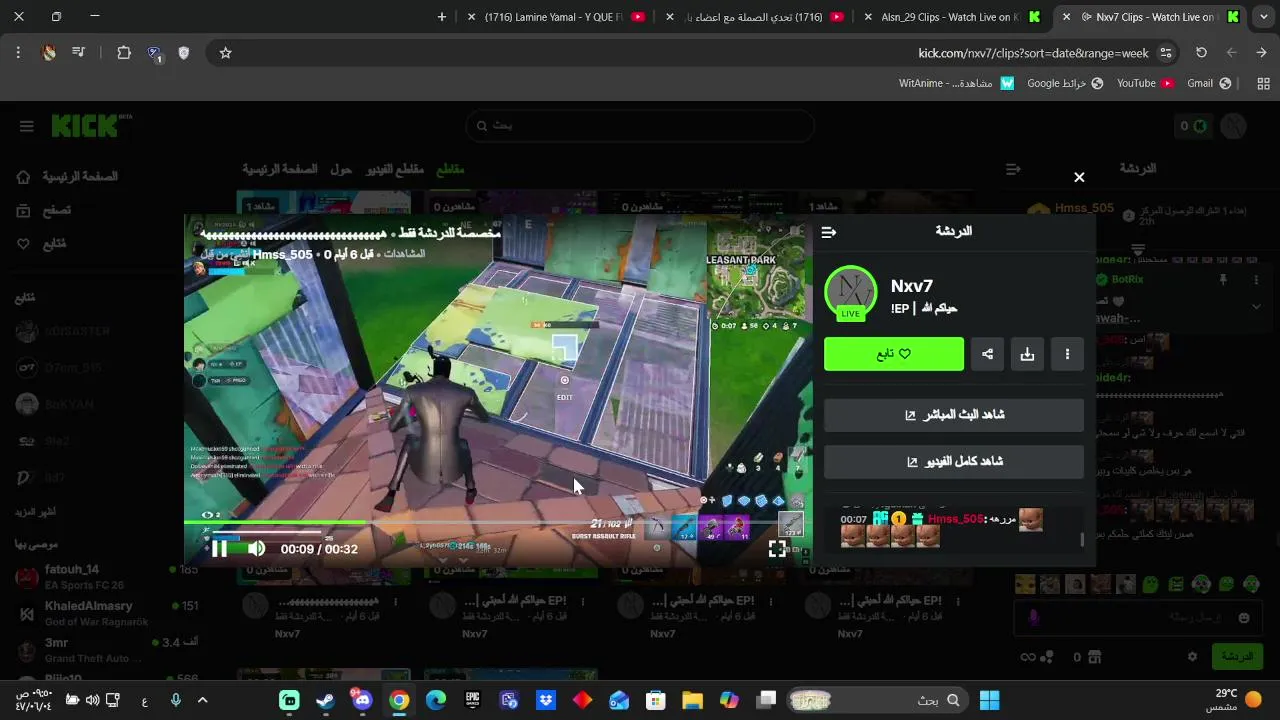Open the Chrome media control icon
Screen dimensions: 1280x720
78,53
